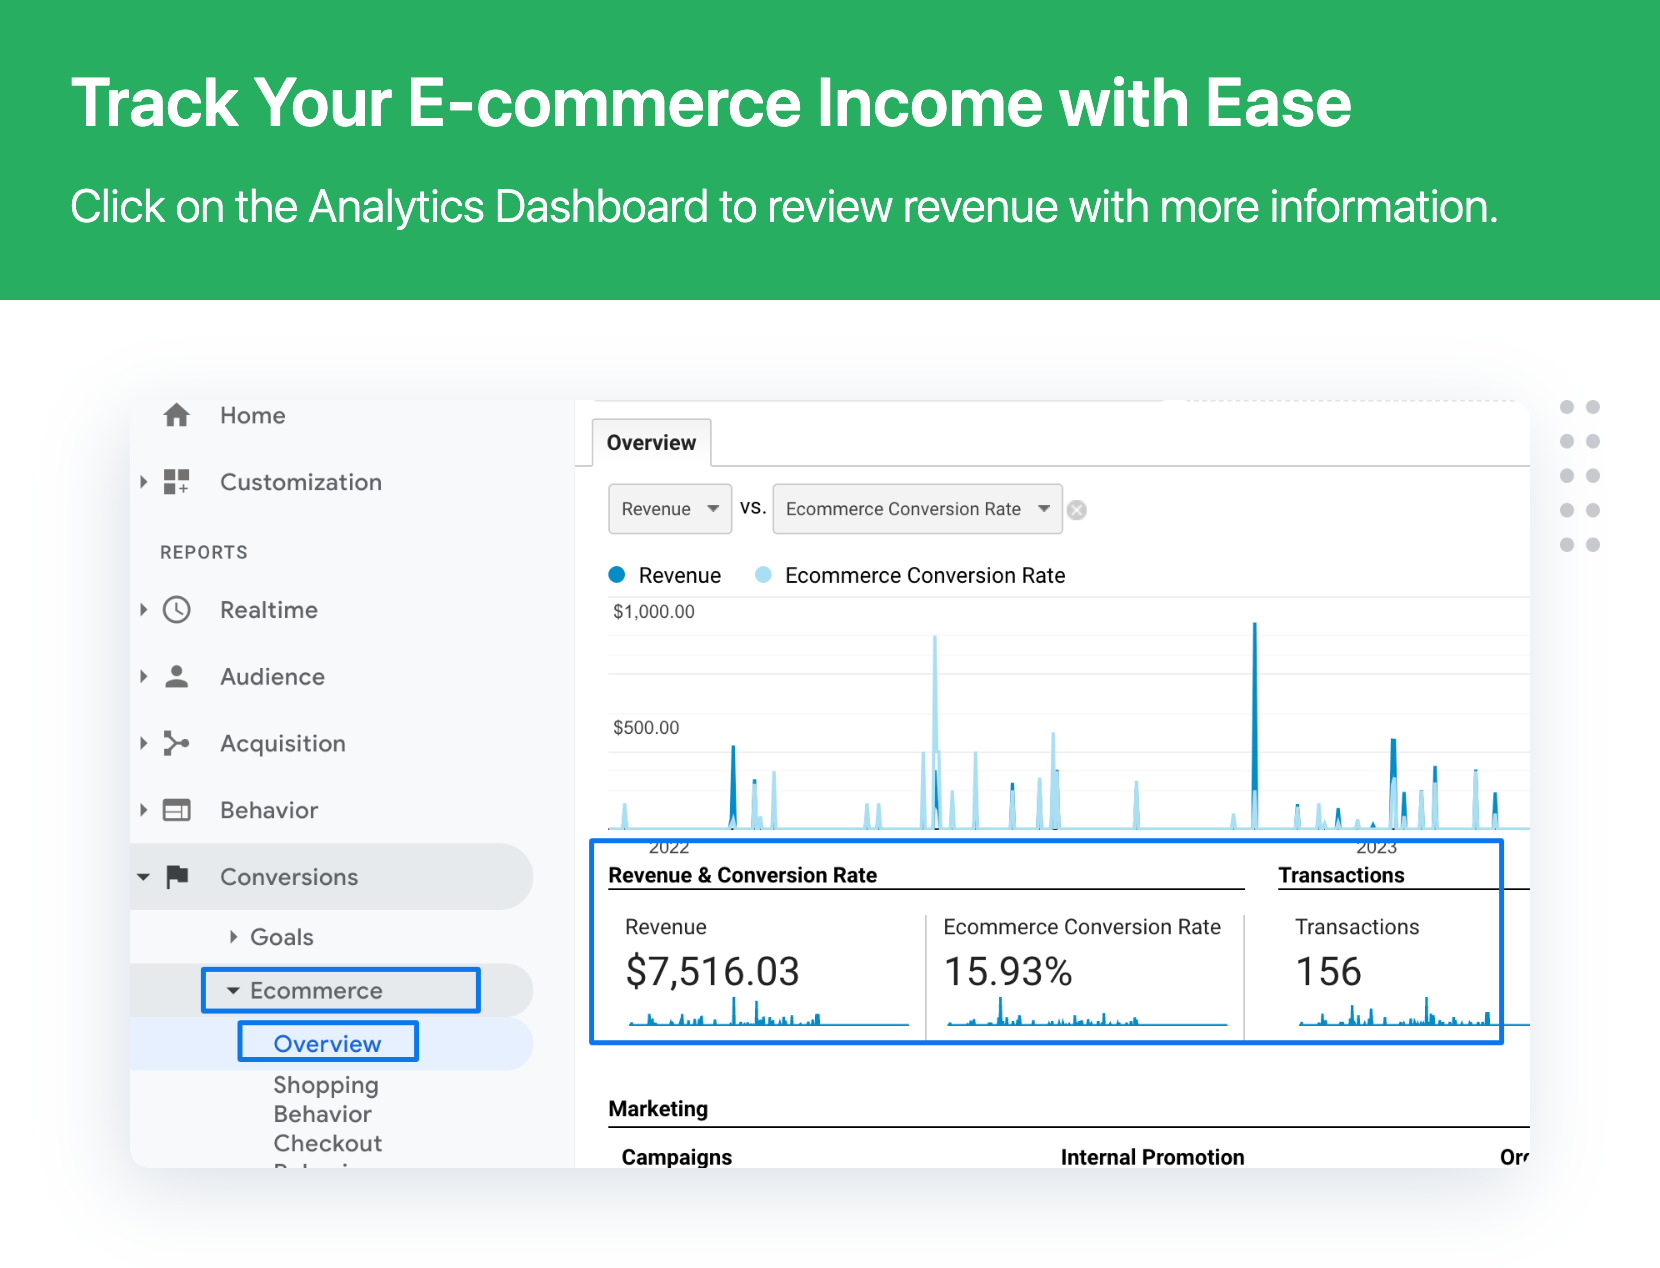Viewport: 1660px width, 1268px height.
Task: Expand the Realtime reports arrow
Action: [x=144, y=610]
